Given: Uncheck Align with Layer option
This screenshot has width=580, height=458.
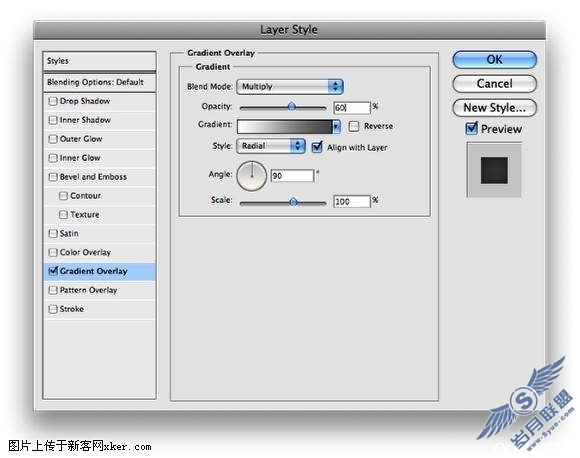Looking at the screenshot, I should (x=317, y=147).
